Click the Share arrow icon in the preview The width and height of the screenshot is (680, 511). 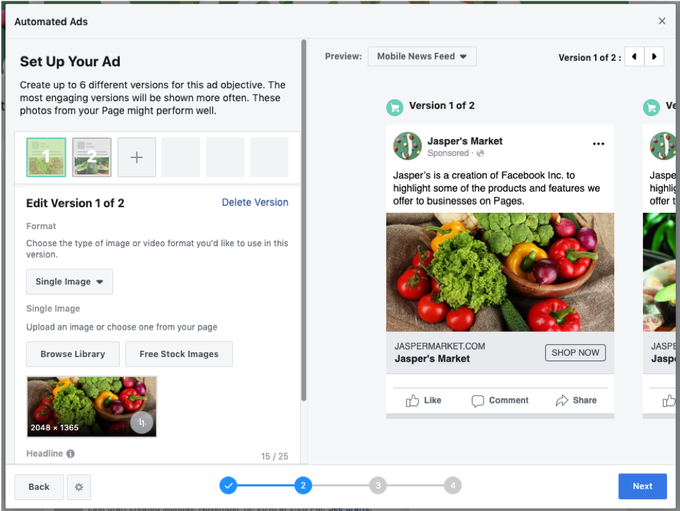click(x=562, y=400)
